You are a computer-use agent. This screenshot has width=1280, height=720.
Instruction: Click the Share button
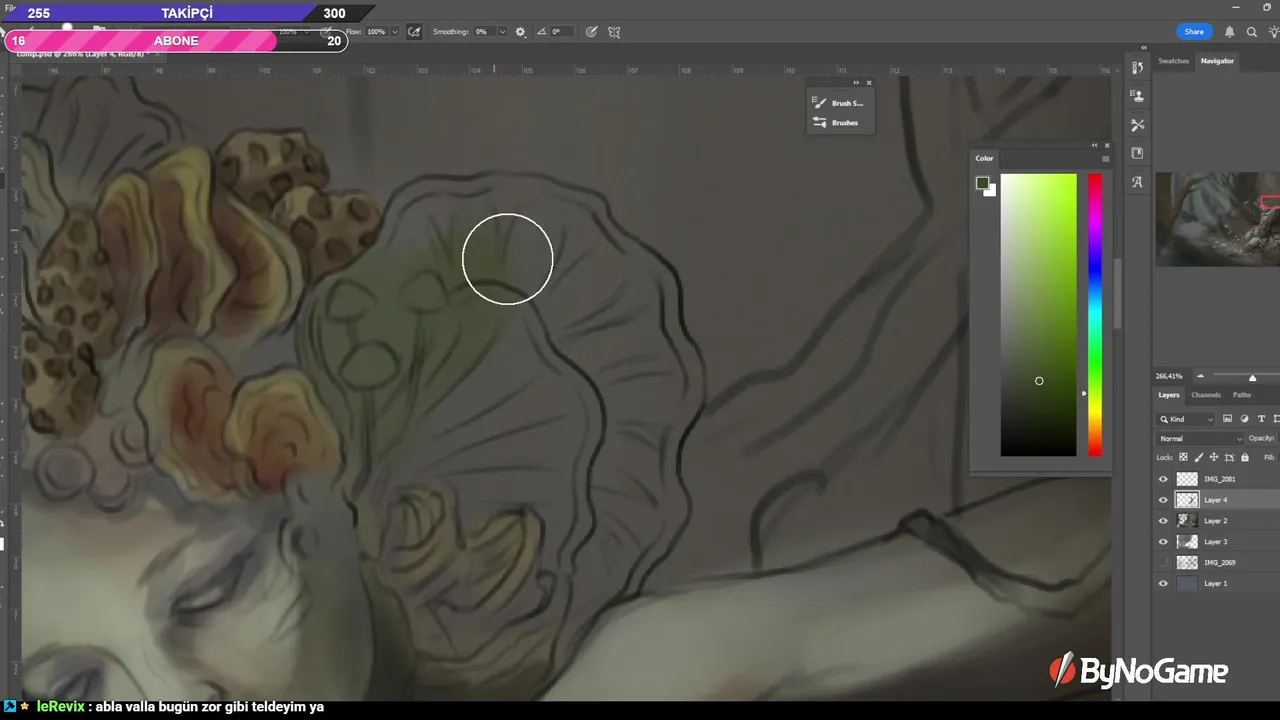pos(1194,32)
